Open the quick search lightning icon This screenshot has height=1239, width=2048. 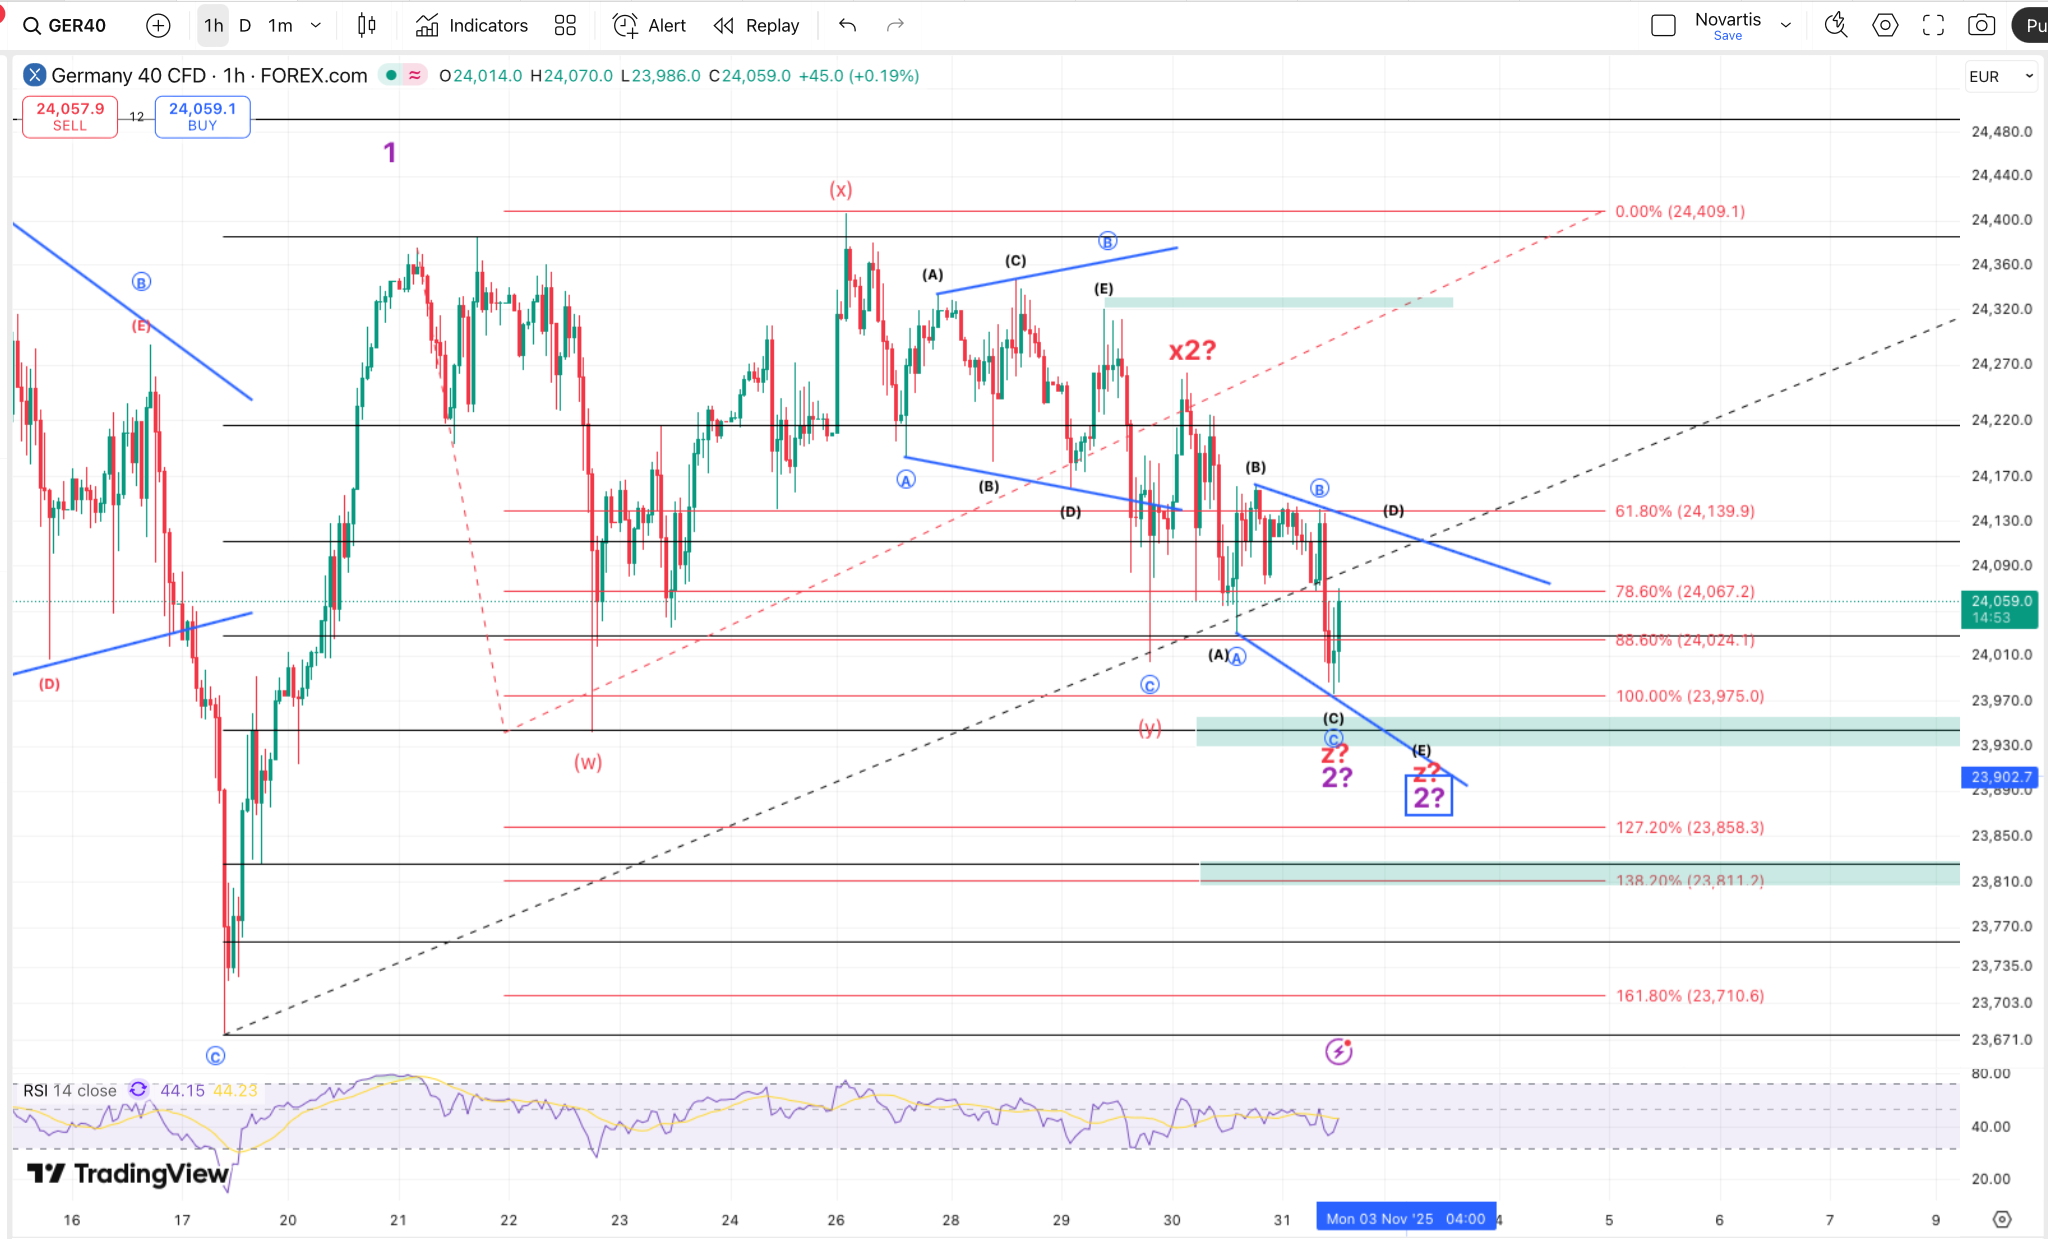click(x=1835, y=26)
